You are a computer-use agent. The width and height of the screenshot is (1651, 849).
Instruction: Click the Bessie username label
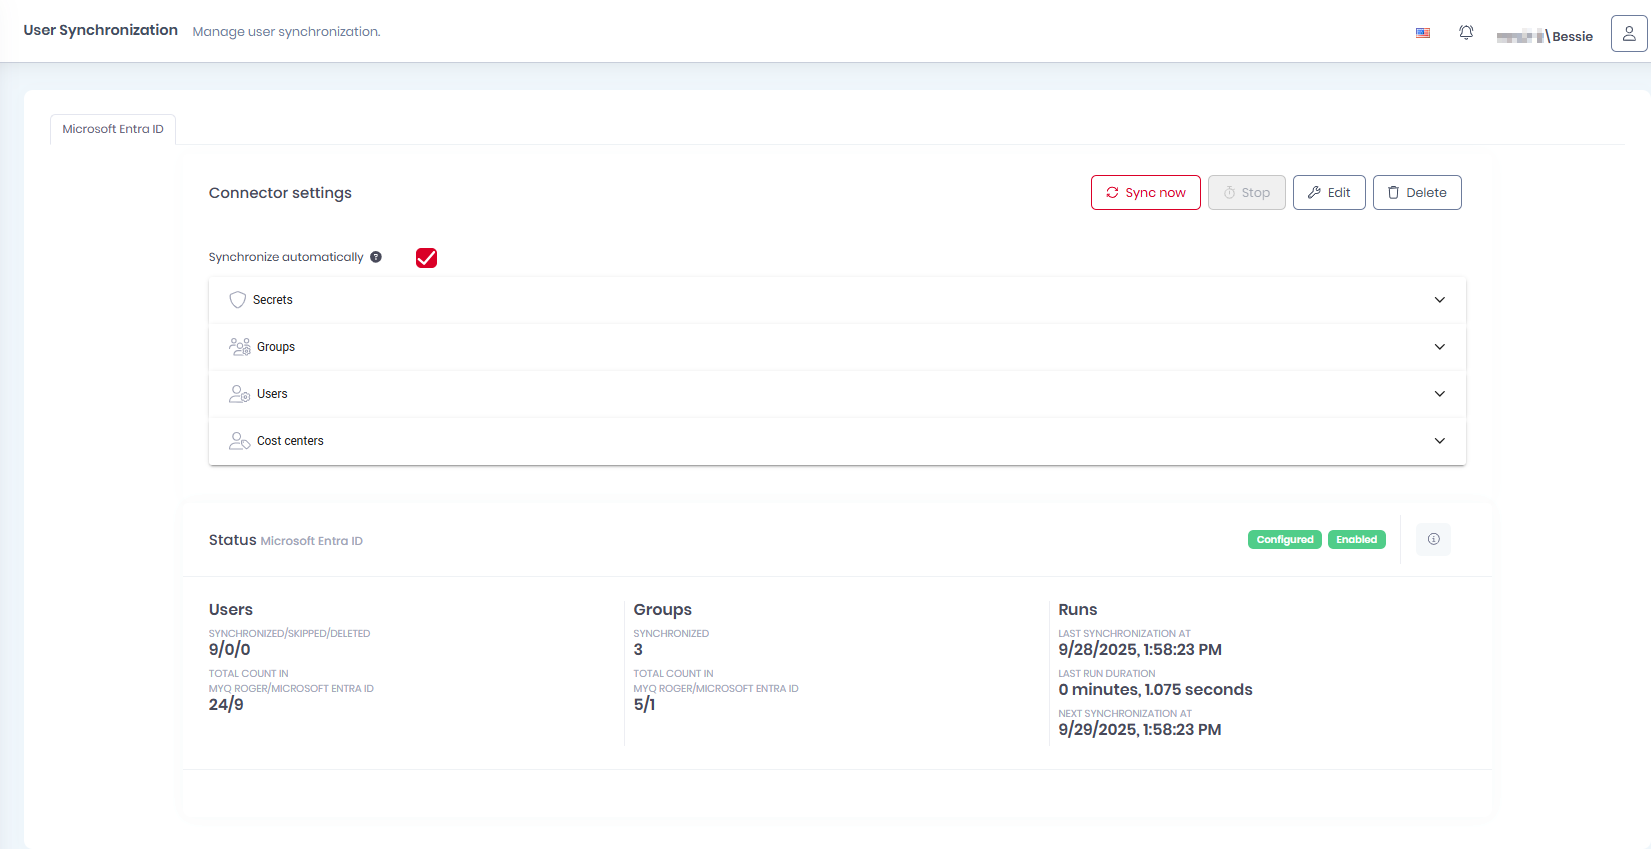[x=1572, y=36]
